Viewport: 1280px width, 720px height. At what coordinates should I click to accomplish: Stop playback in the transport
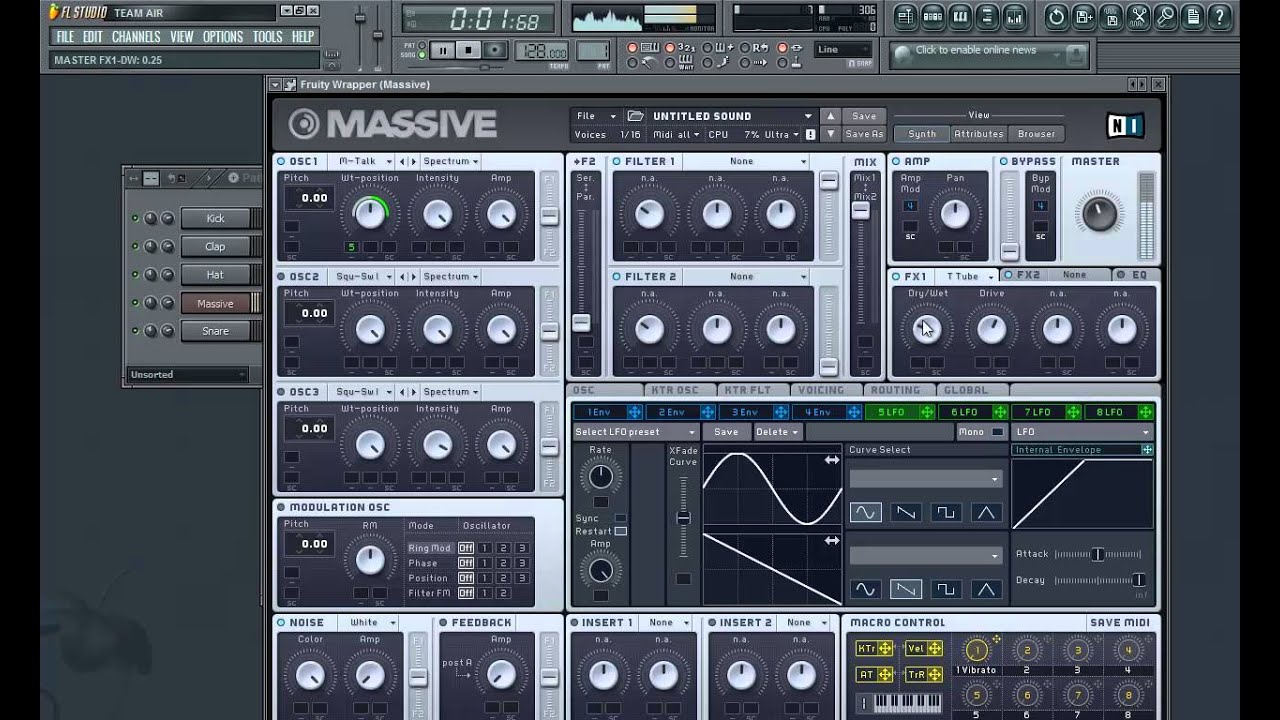pos(468,50)
